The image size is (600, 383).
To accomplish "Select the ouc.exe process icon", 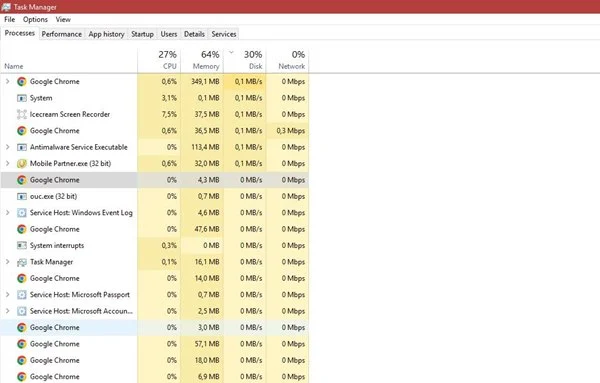I will click(22, 196).
